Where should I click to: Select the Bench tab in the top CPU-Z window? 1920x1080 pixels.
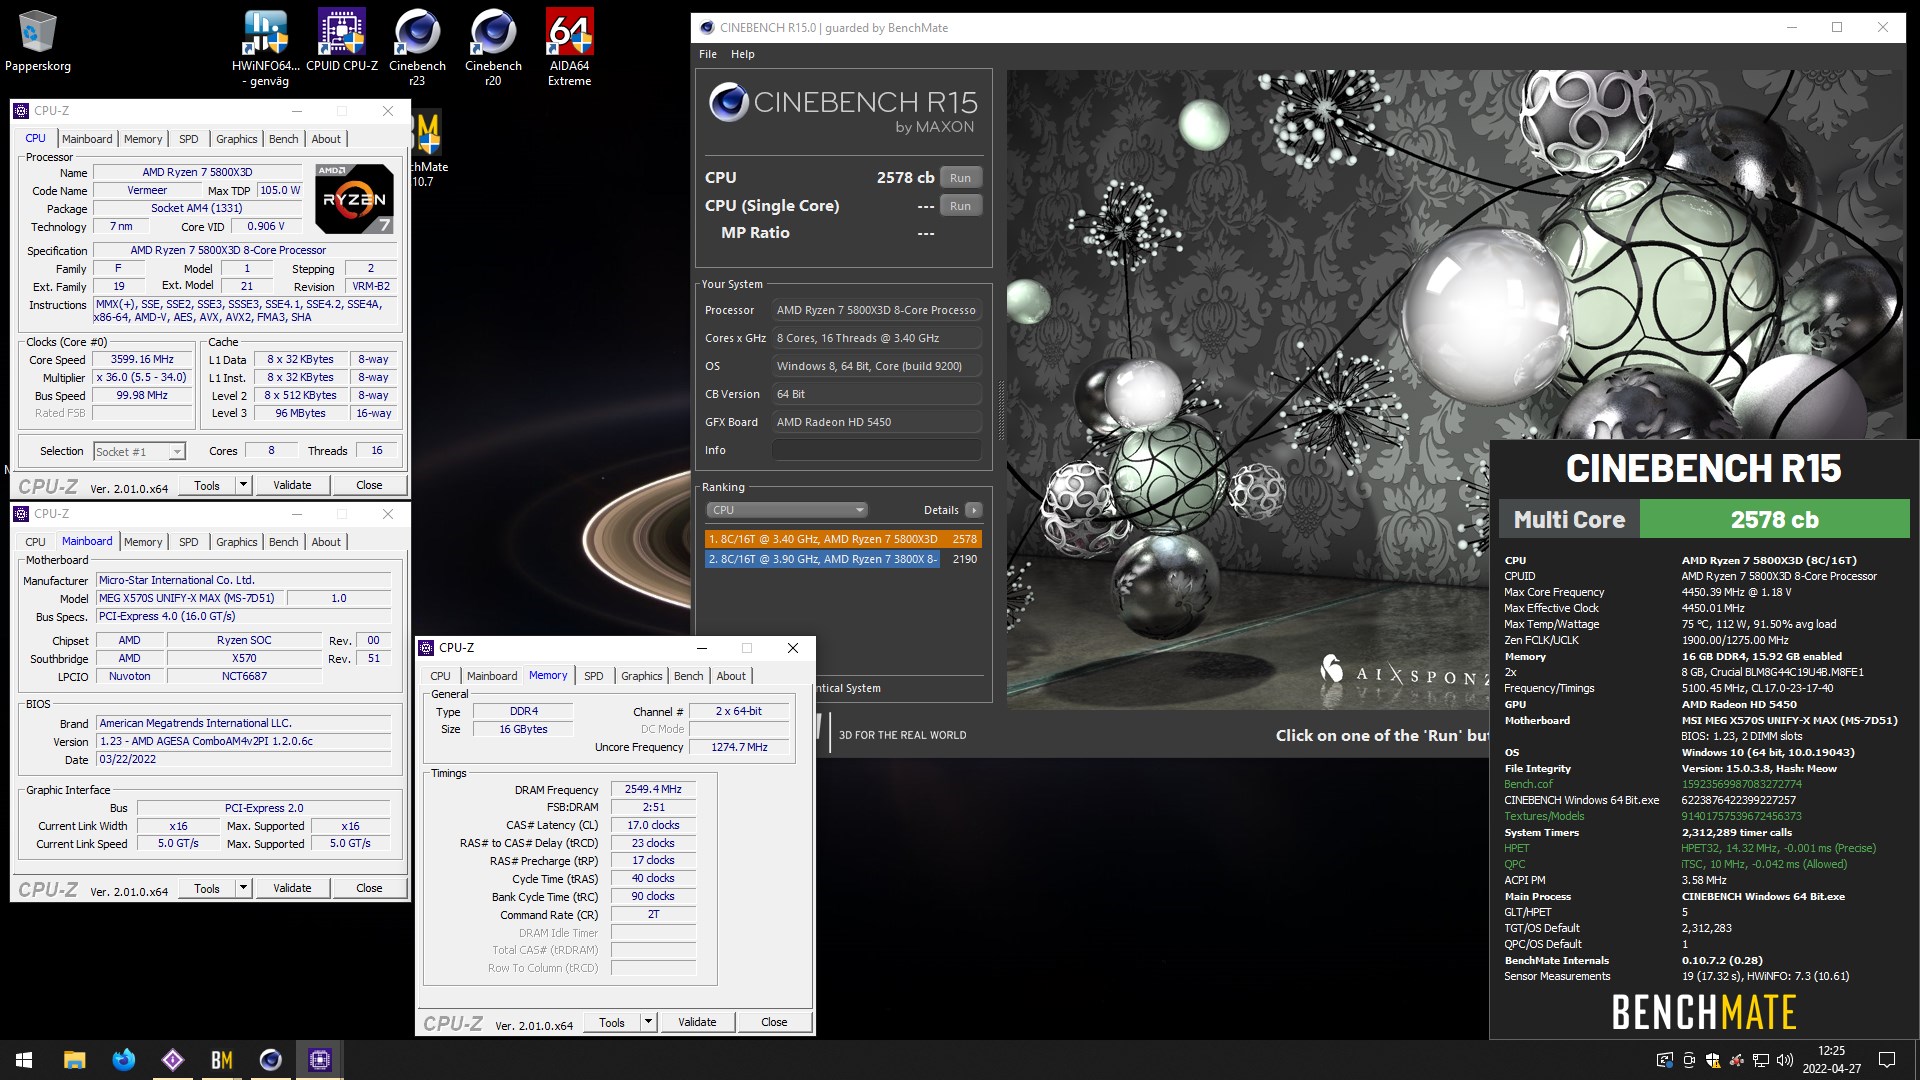click(283, 139)
